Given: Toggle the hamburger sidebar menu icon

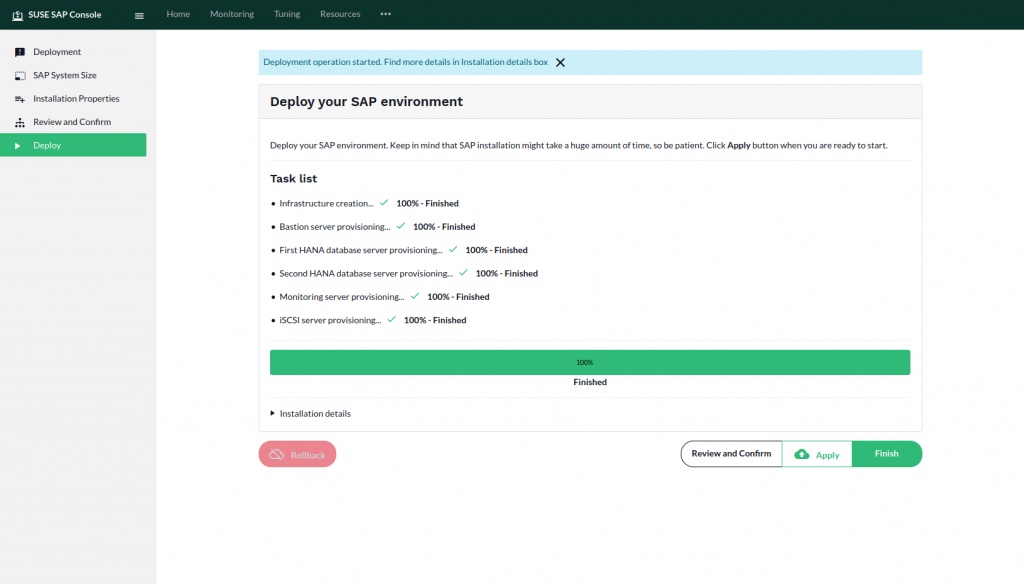Looking at the screenshot, I should click(139, 15).
